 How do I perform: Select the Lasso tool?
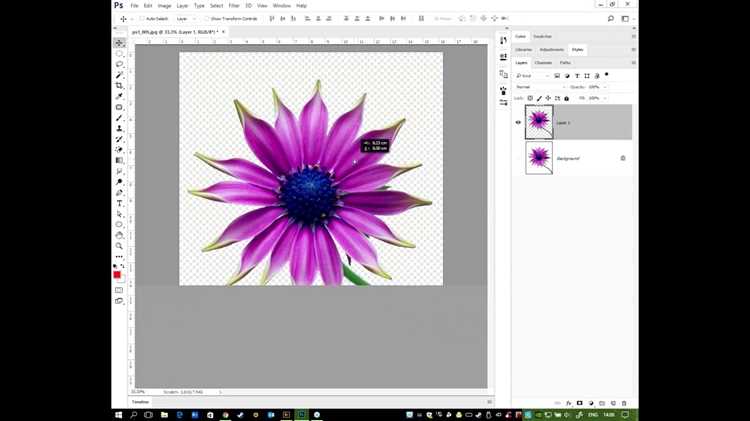click(119, 64)
